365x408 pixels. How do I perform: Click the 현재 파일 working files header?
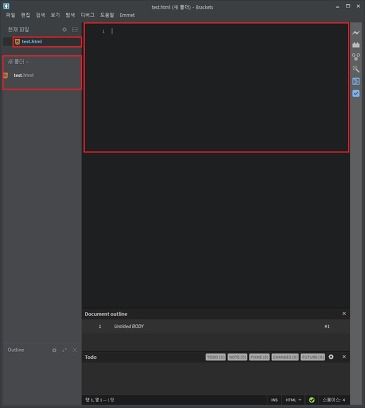[x=18, y=30]
